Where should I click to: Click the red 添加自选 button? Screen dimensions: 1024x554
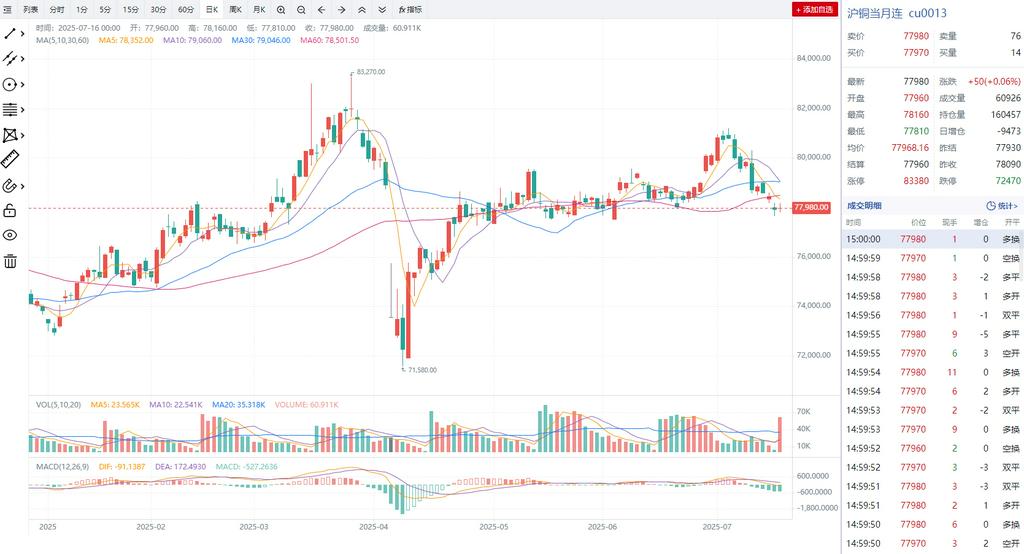coord(814,9)
